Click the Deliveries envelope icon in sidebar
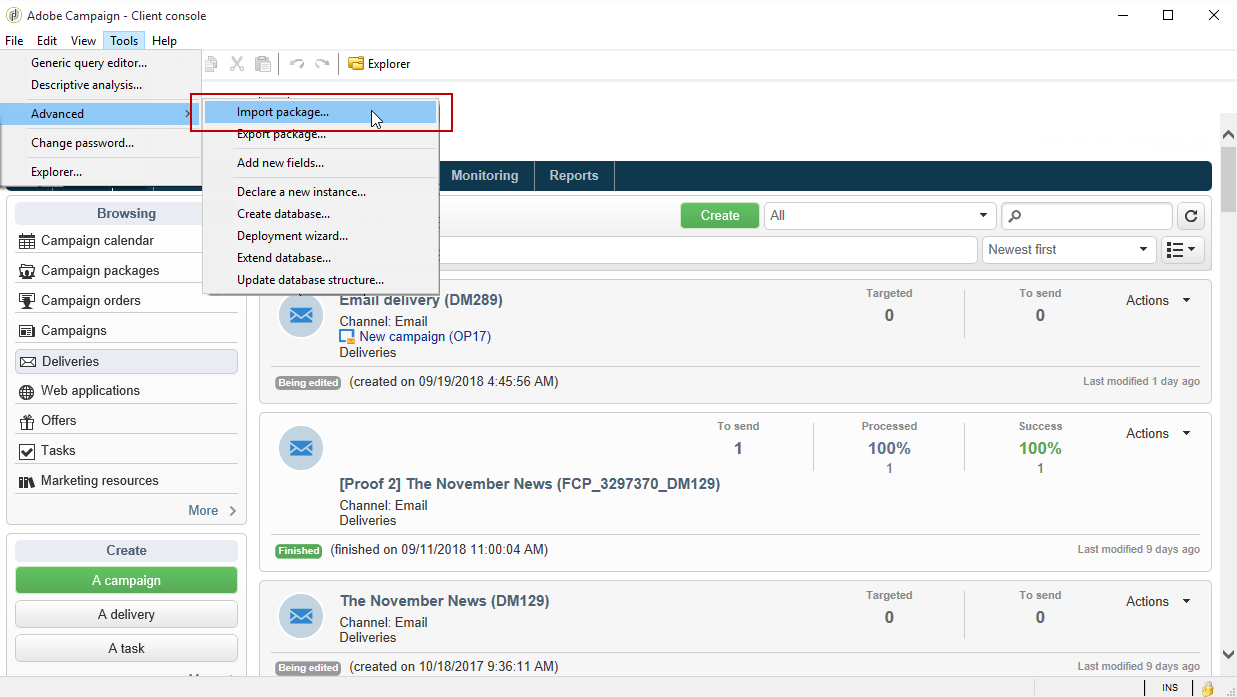 (28, 362)
